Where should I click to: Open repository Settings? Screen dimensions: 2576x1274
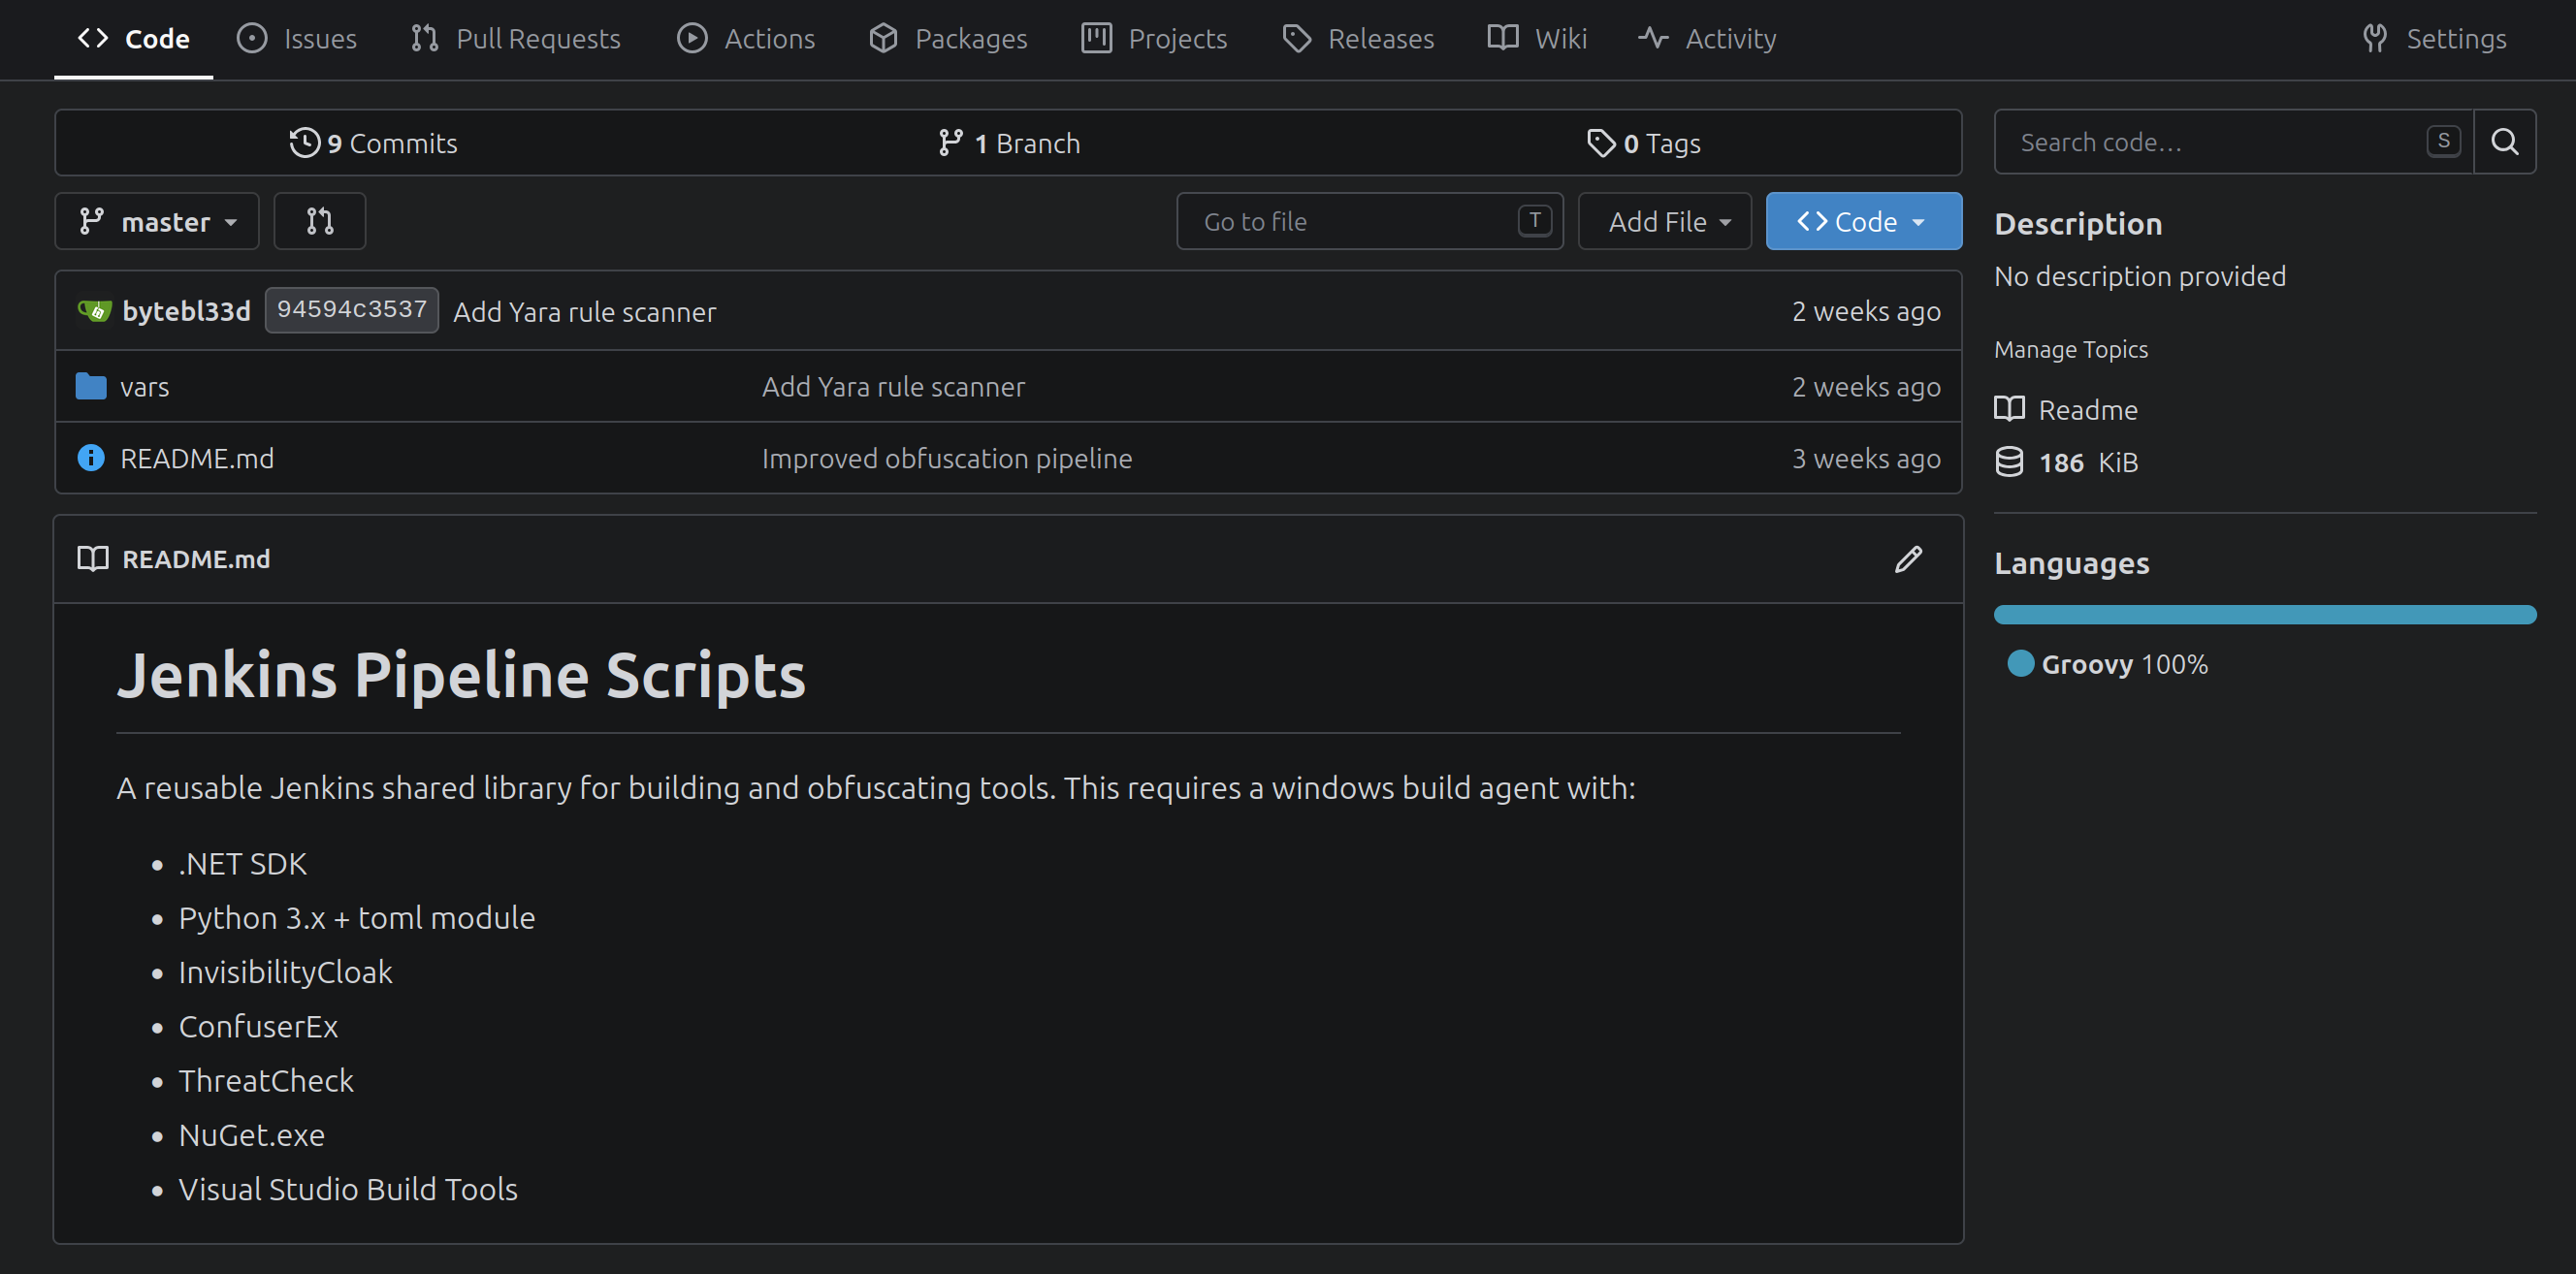(x=2434, y=39)
